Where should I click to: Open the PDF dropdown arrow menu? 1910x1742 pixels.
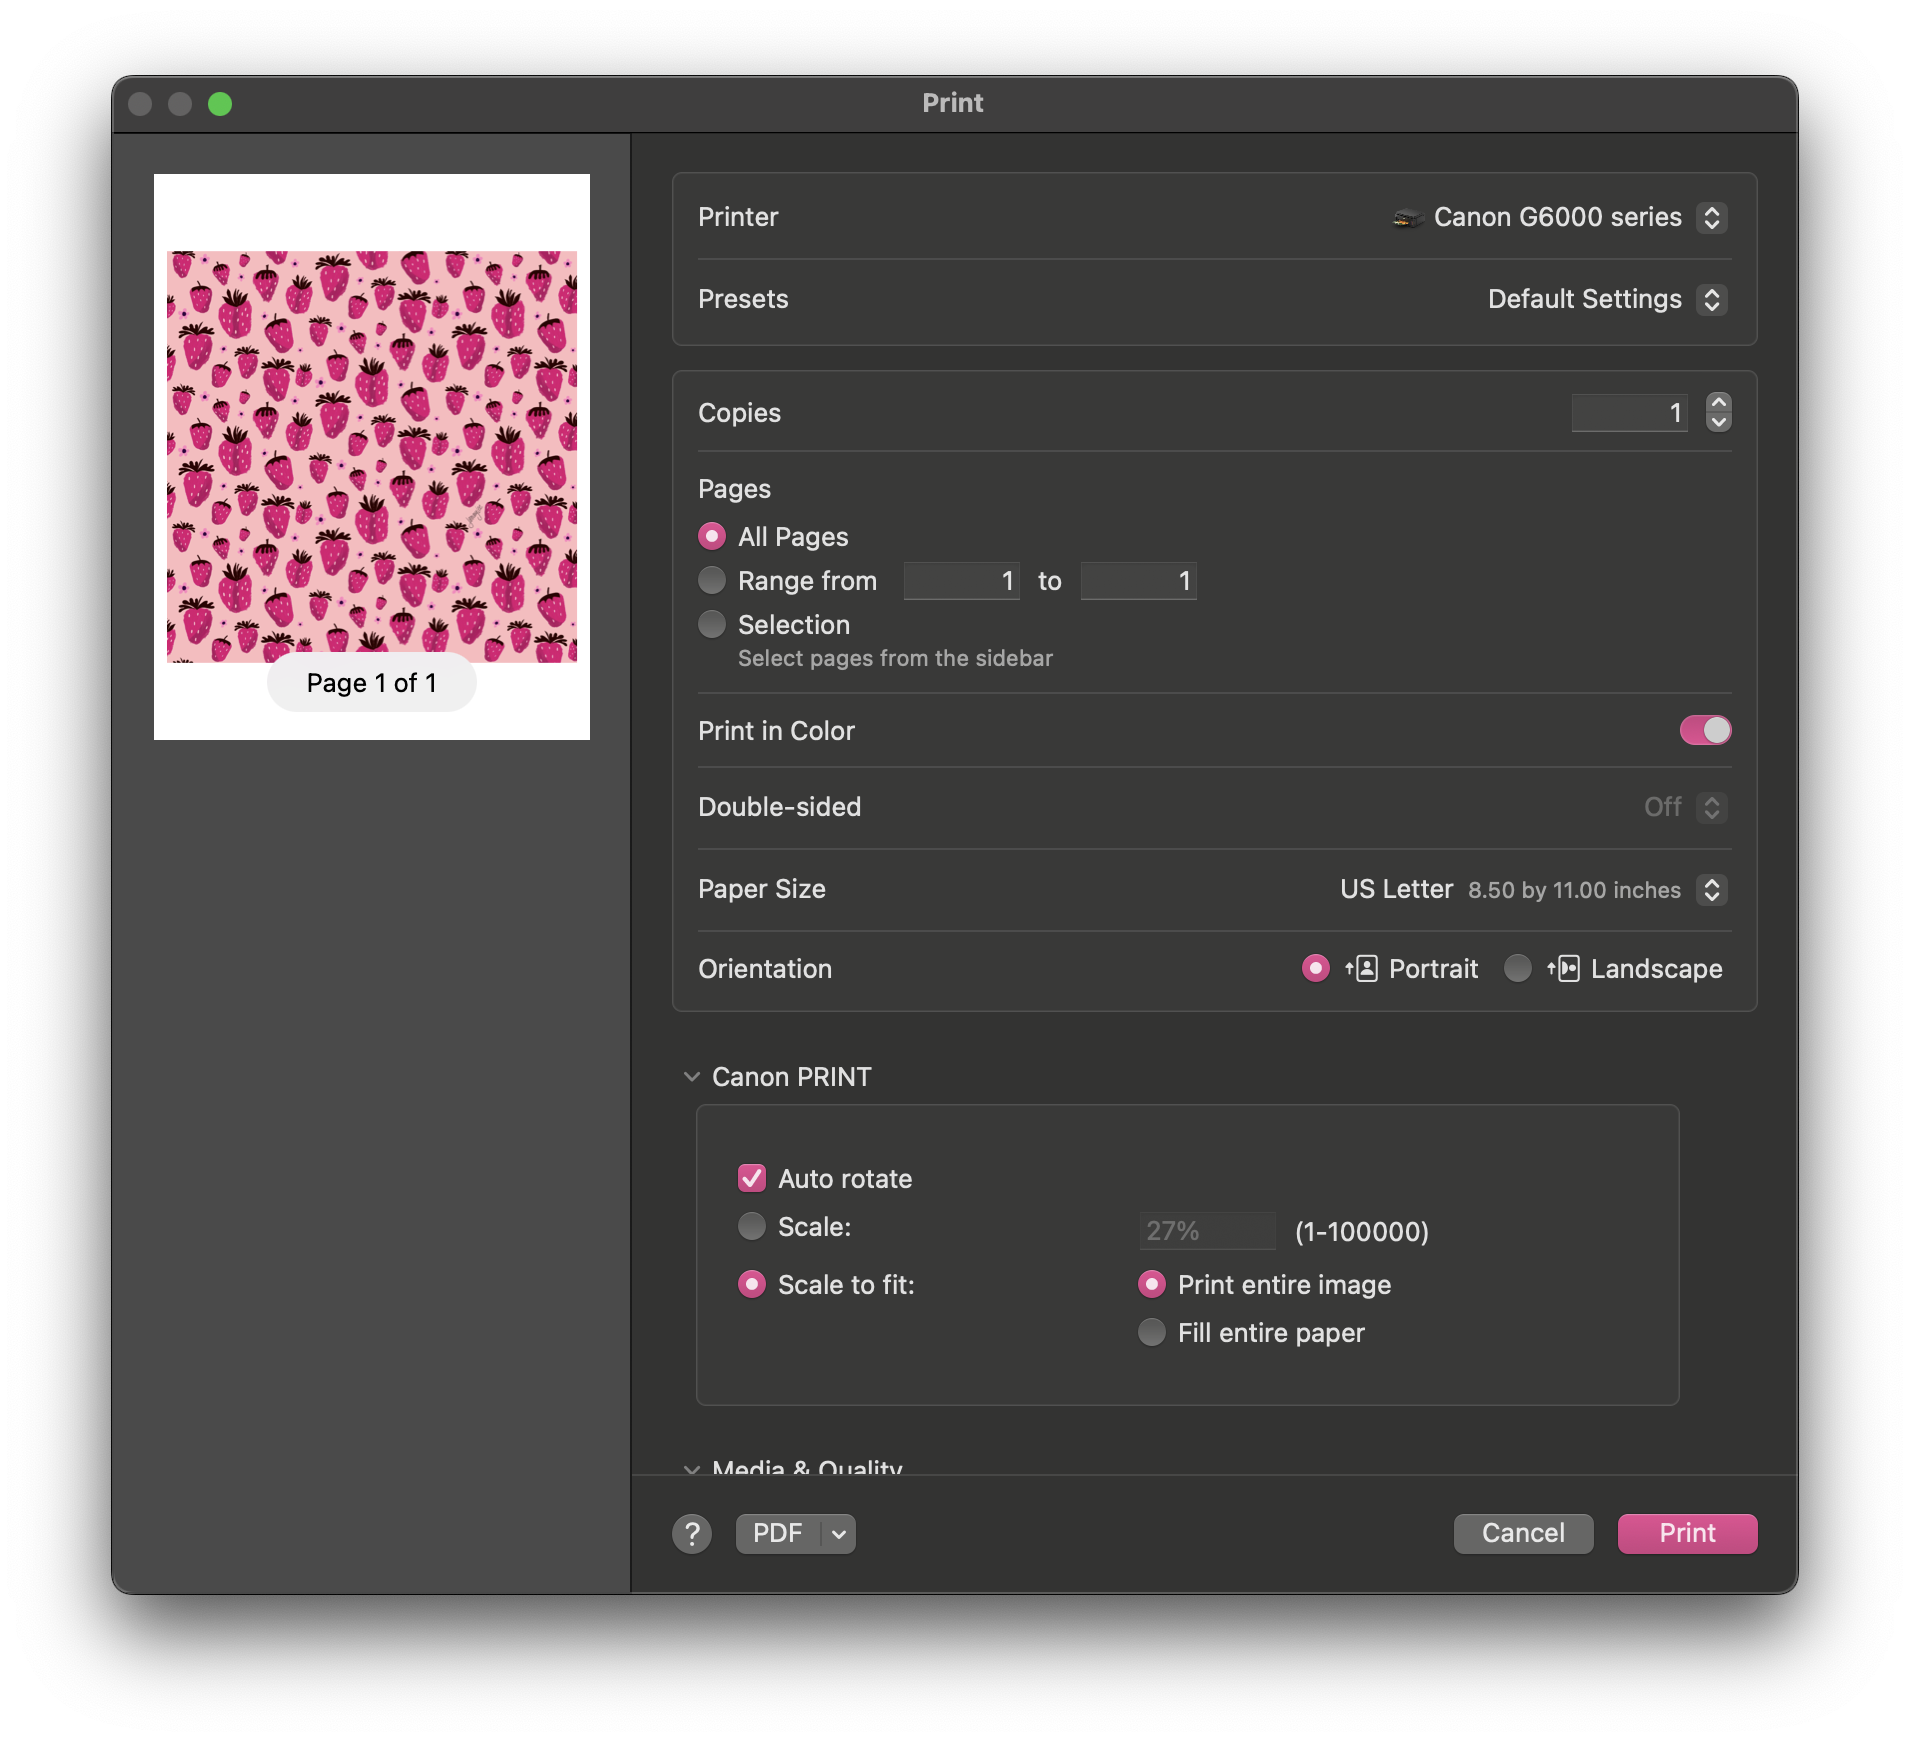(x=839, y=1533)
